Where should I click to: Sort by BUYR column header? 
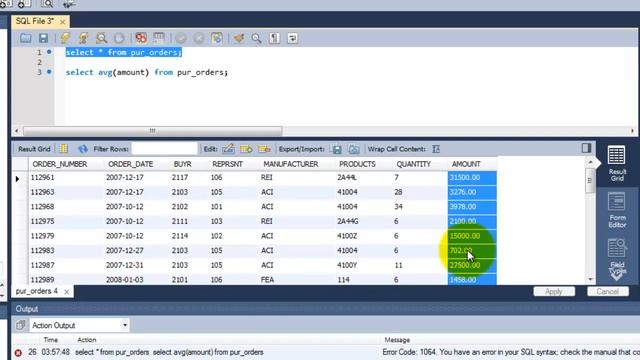click(x=182, y=164)
